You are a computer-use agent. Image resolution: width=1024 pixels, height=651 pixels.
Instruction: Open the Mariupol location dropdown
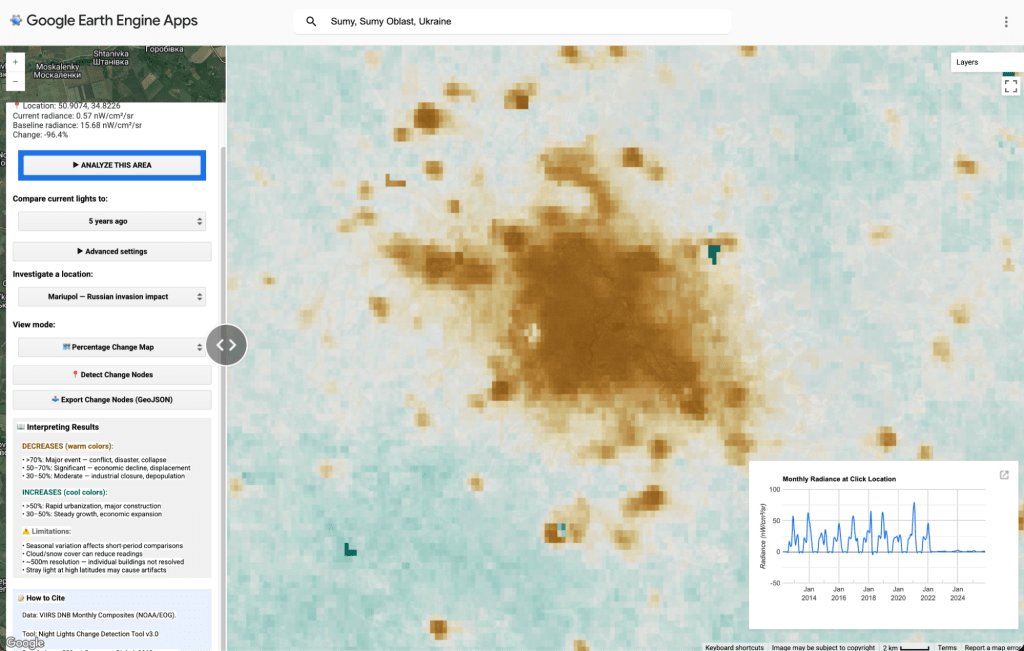point(112,296)
